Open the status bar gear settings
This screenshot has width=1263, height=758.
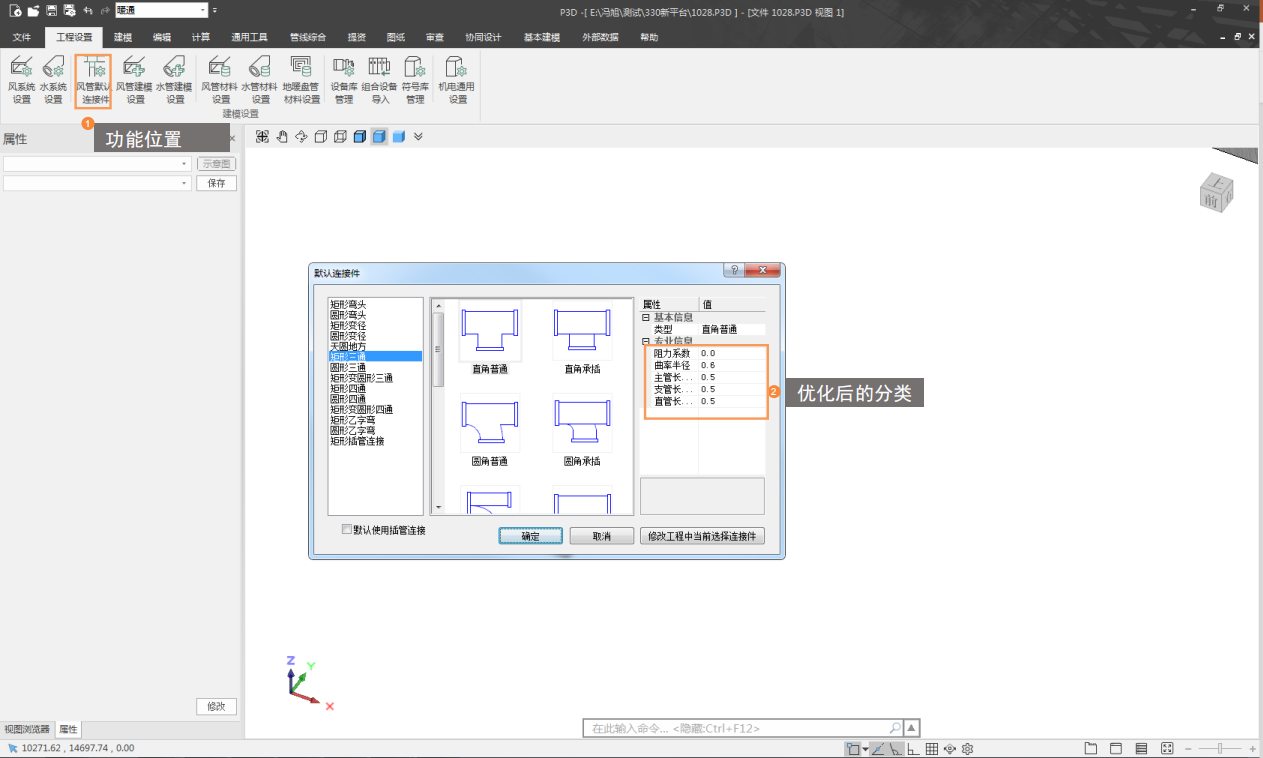pos(967,749)
